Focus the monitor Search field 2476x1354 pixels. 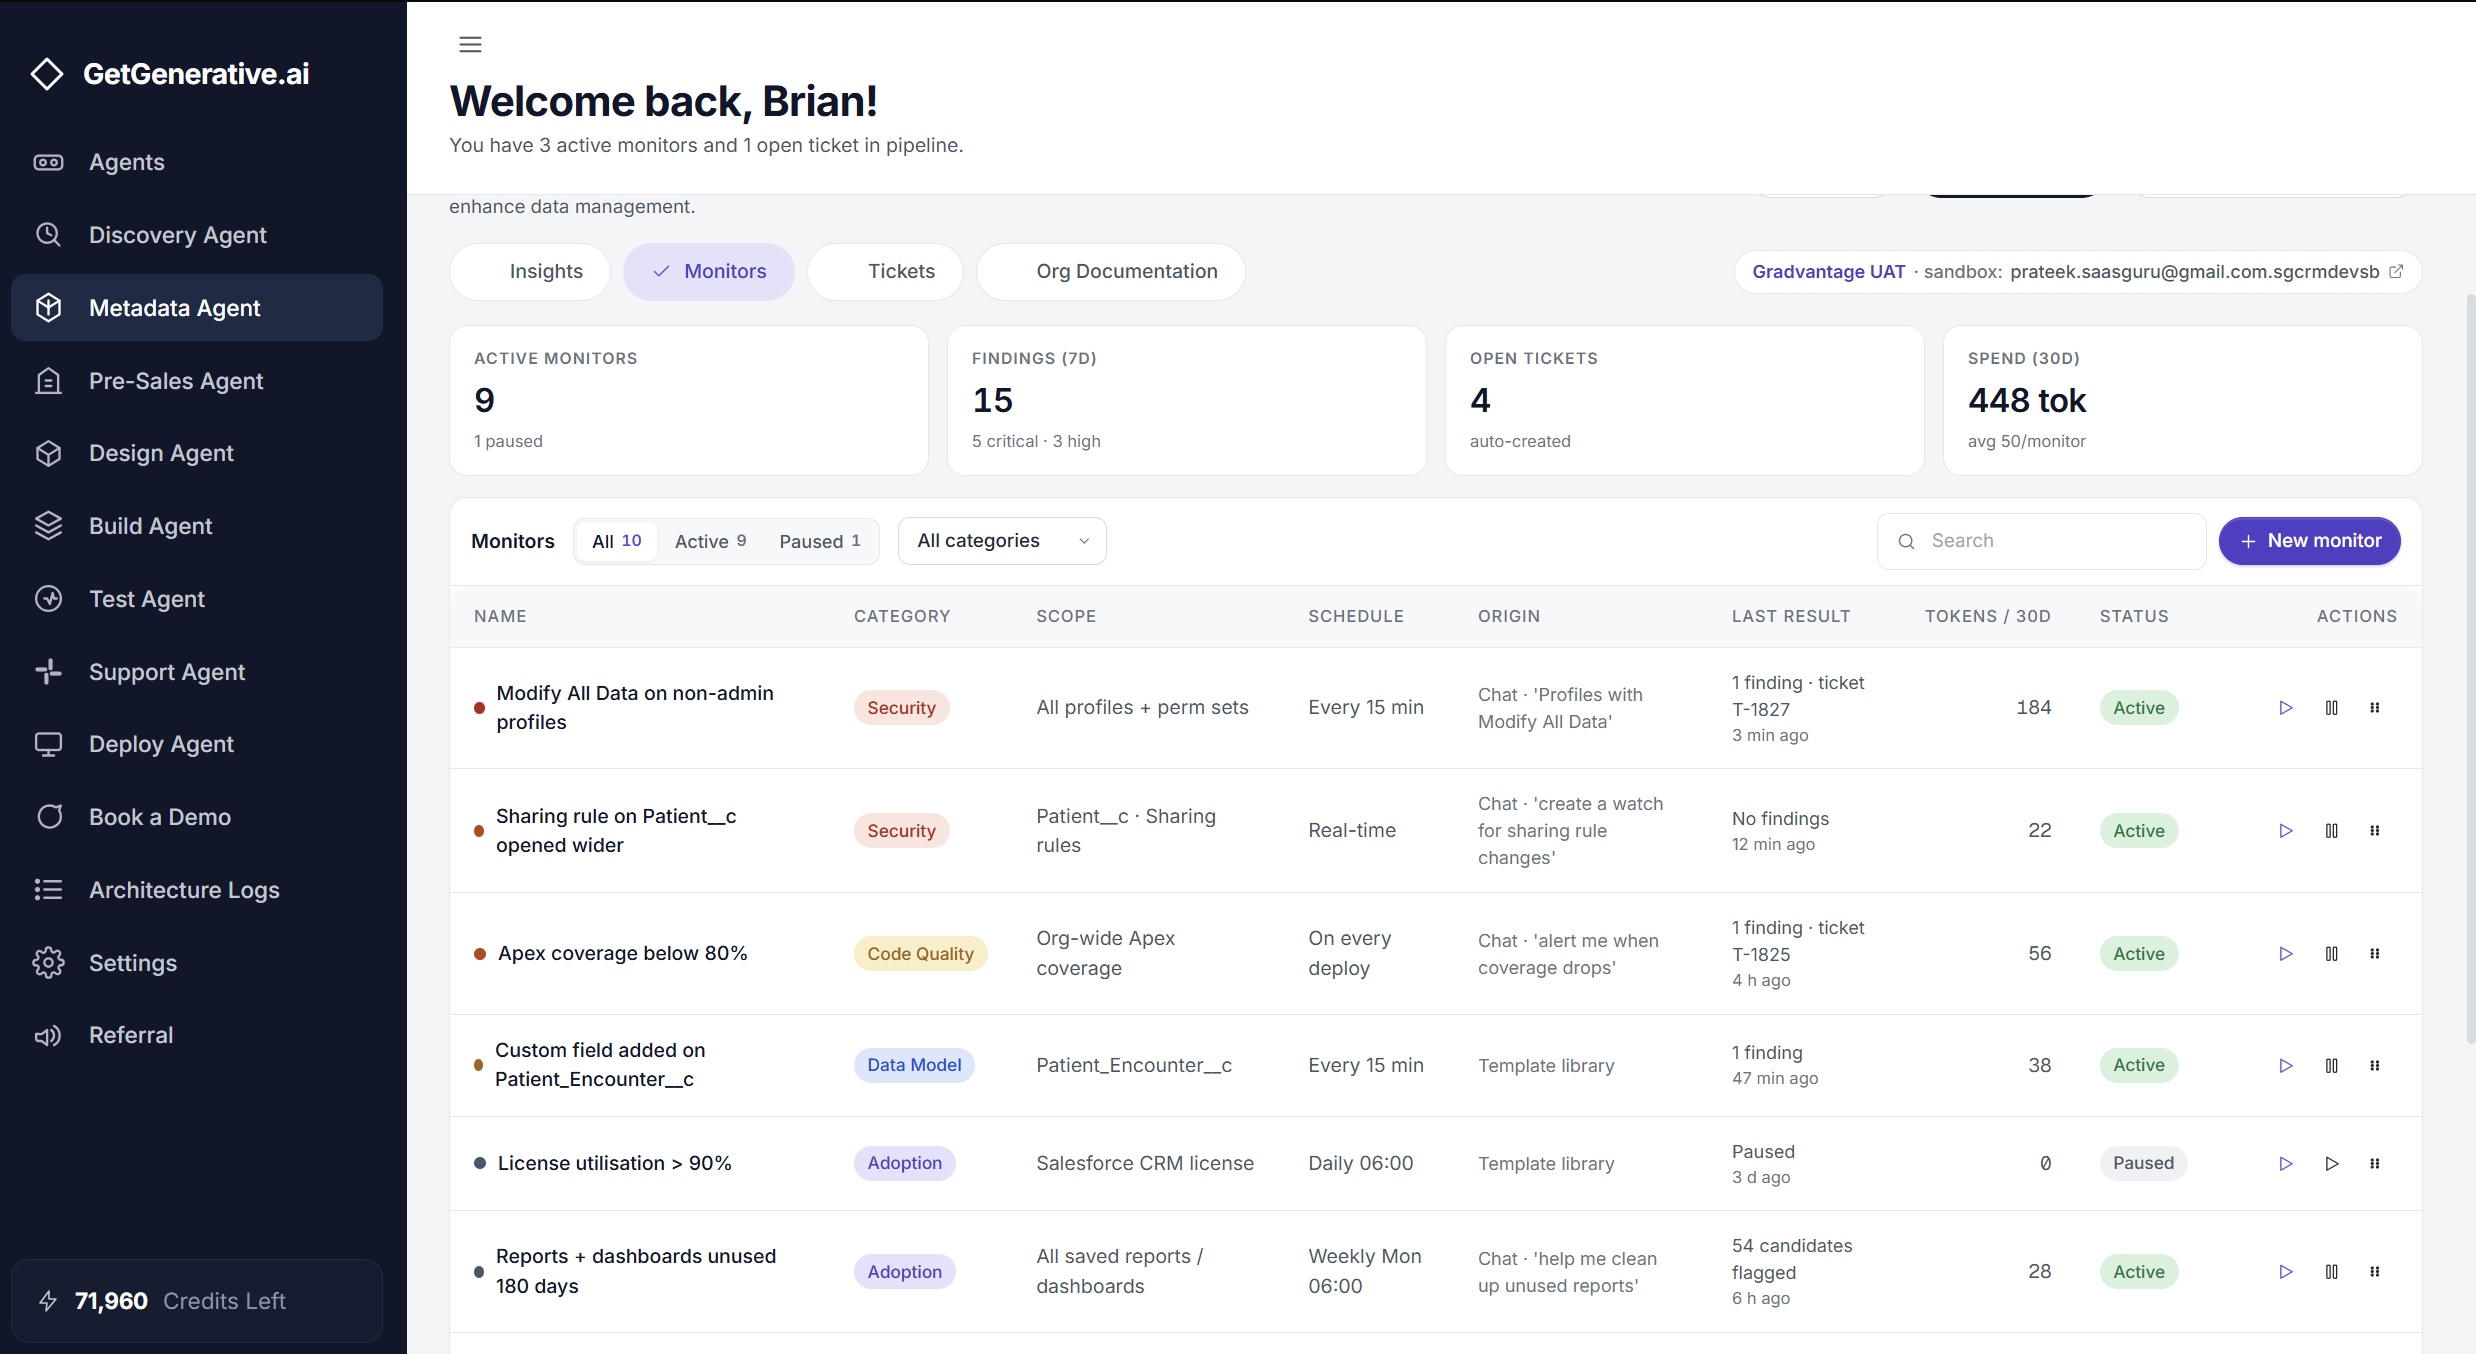click(2042, 541)
